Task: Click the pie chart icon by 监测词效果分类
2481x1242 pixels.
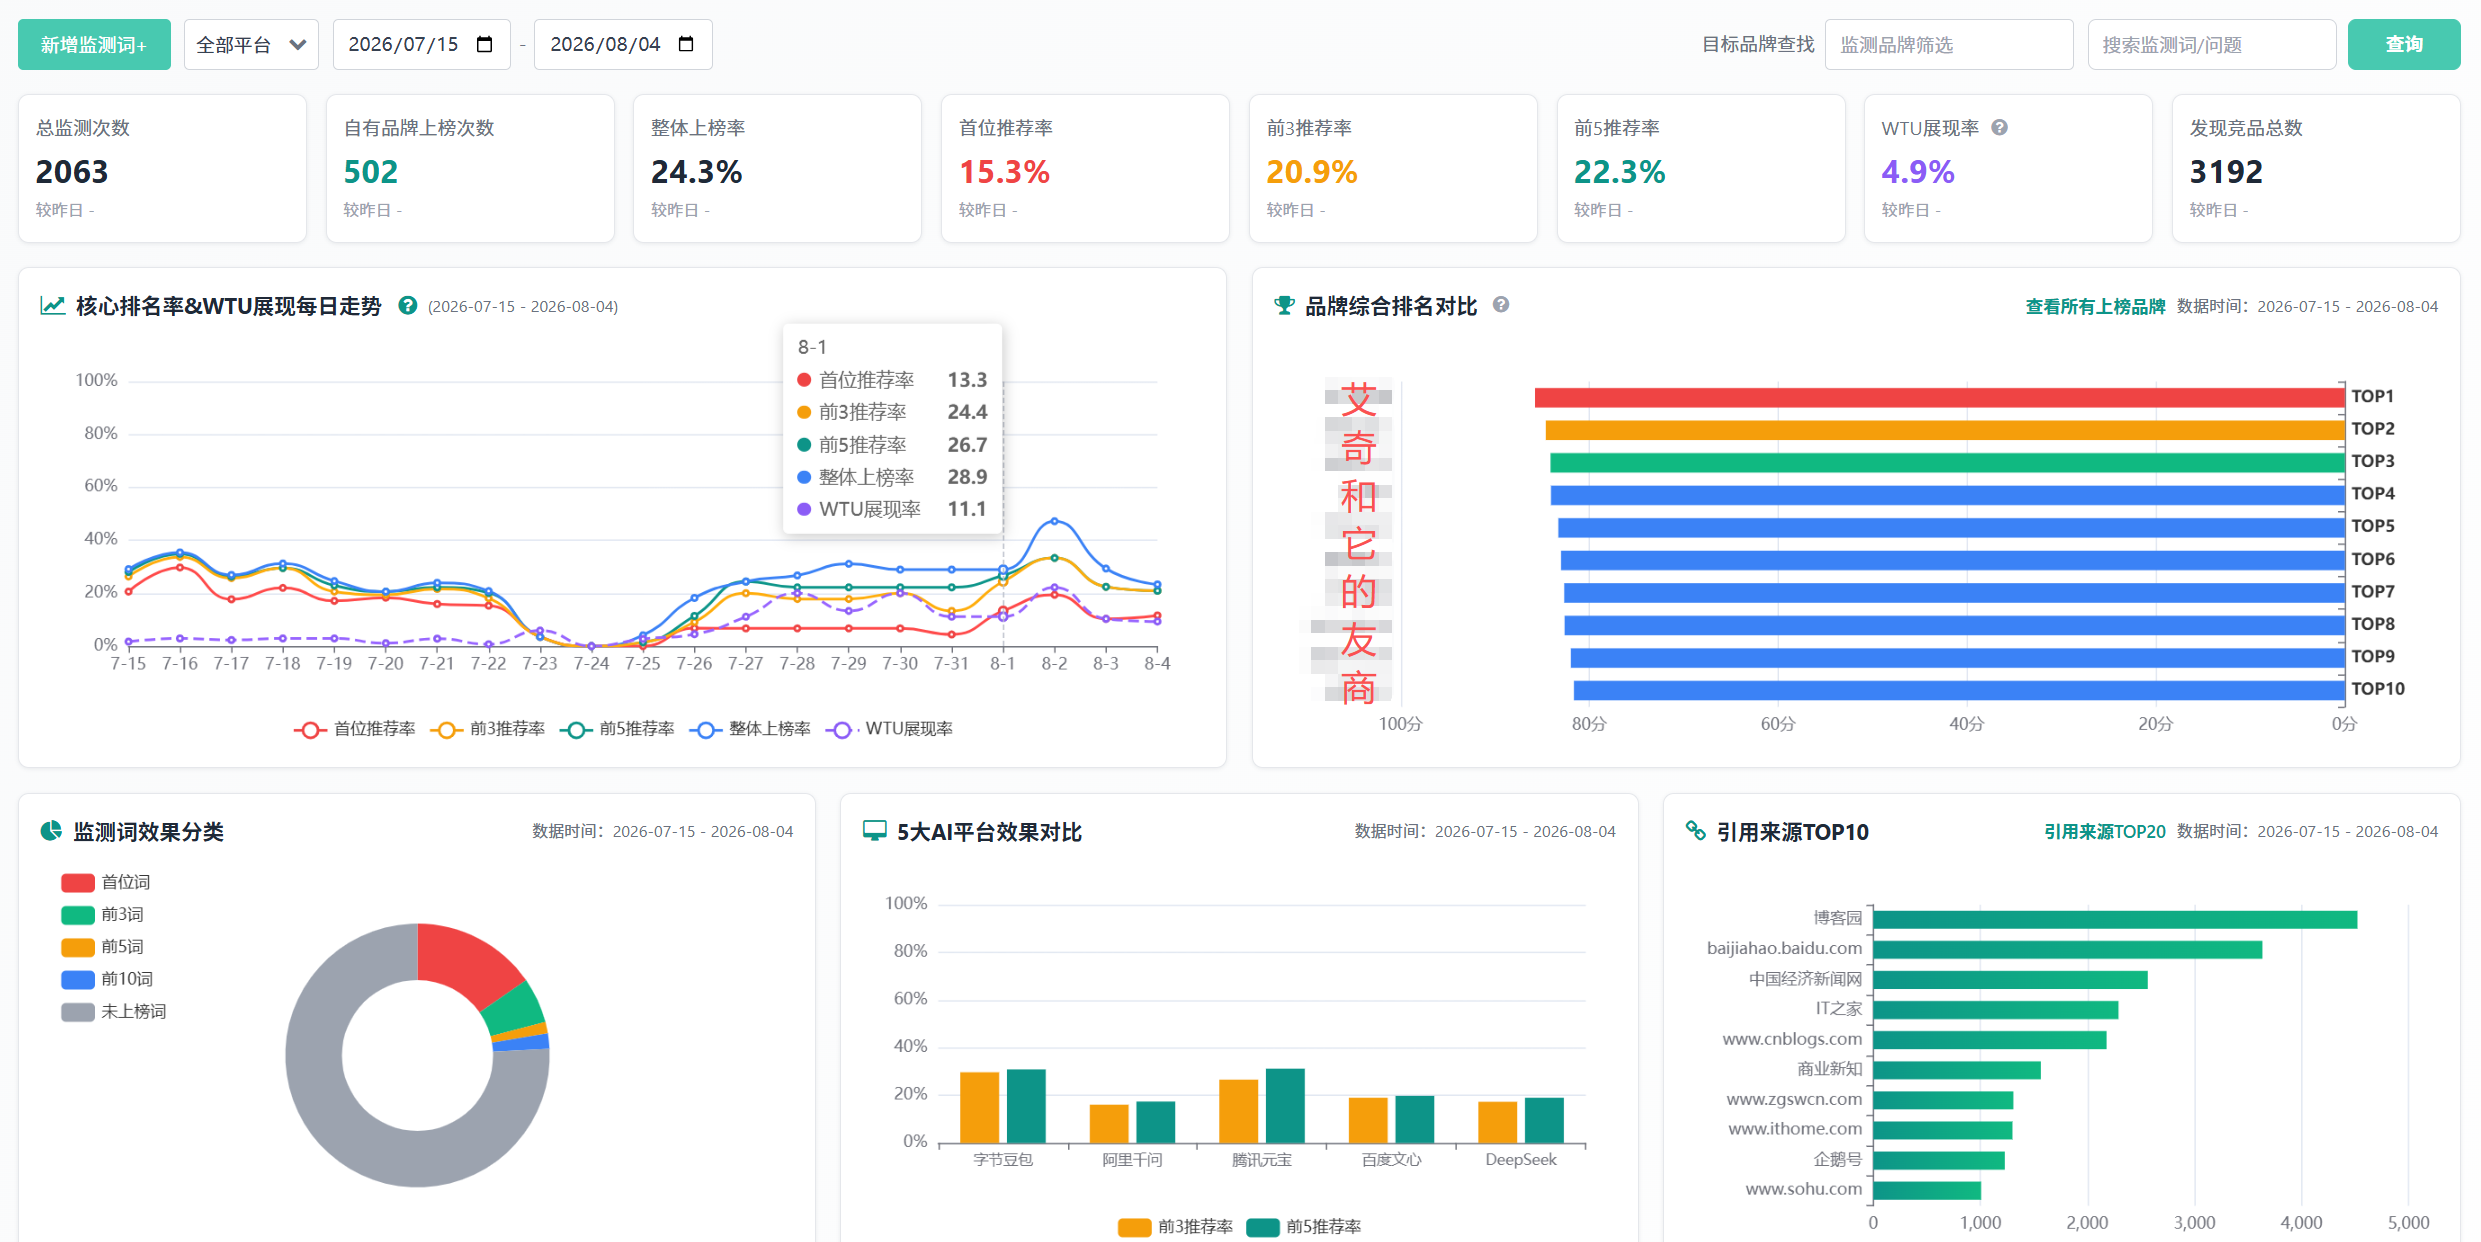Action: [51, 830]
